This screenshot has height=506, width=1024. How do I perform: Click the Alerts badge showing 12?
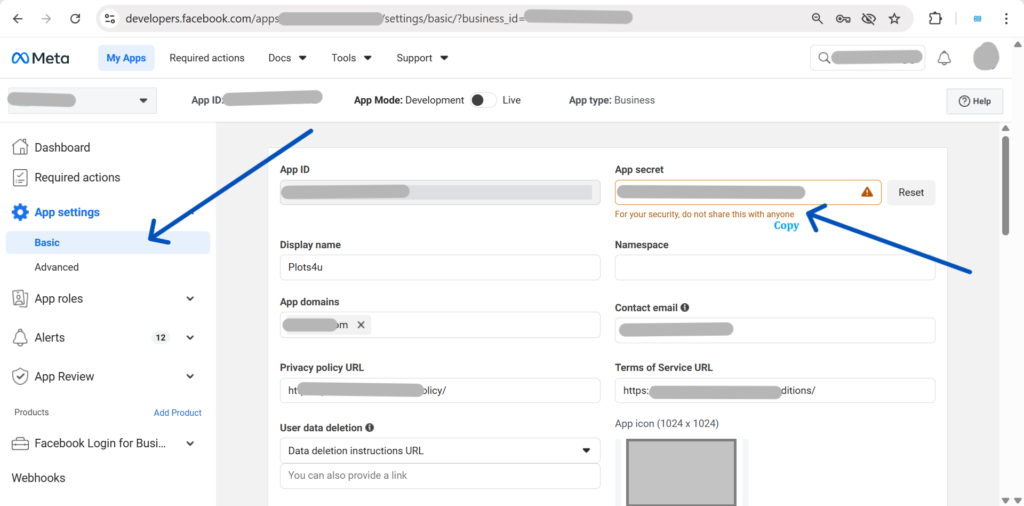[x=161, y=338]
